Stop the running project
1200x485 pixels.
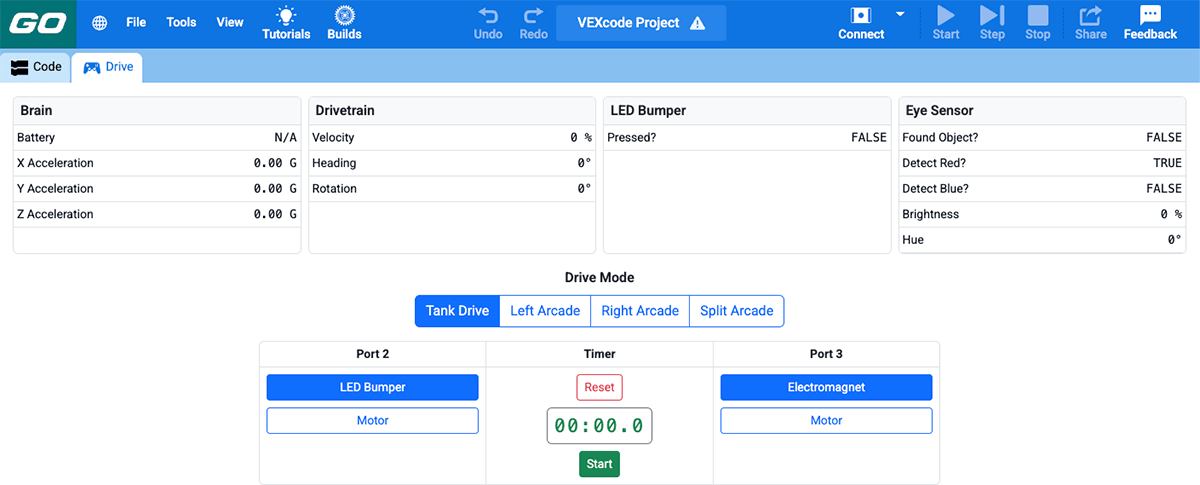1038,23
